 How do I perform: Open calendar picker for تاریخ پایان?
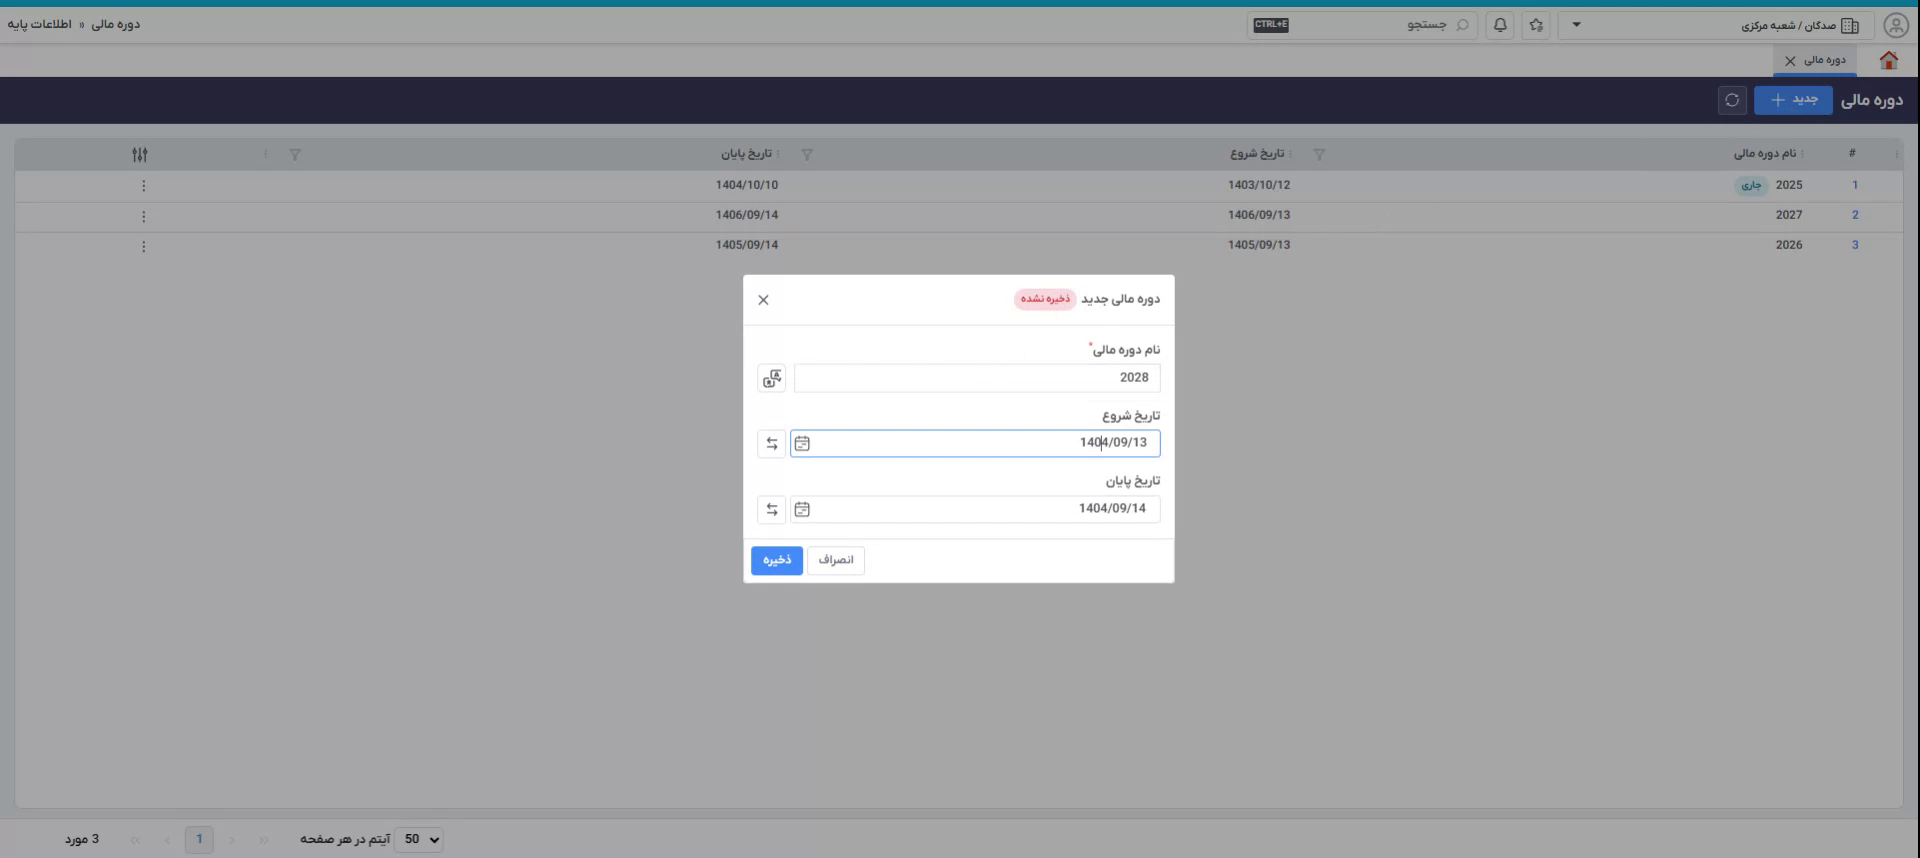(x=802, y=509)
